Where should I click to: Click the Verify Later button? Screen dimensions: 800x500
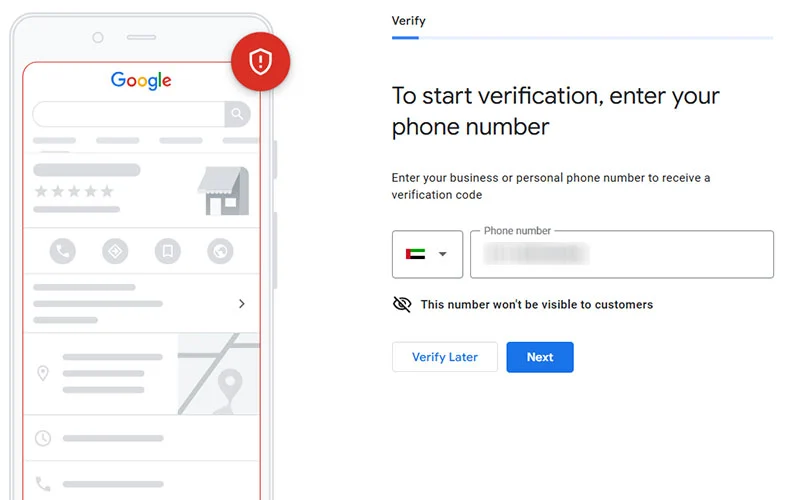(x=444, y=357)
